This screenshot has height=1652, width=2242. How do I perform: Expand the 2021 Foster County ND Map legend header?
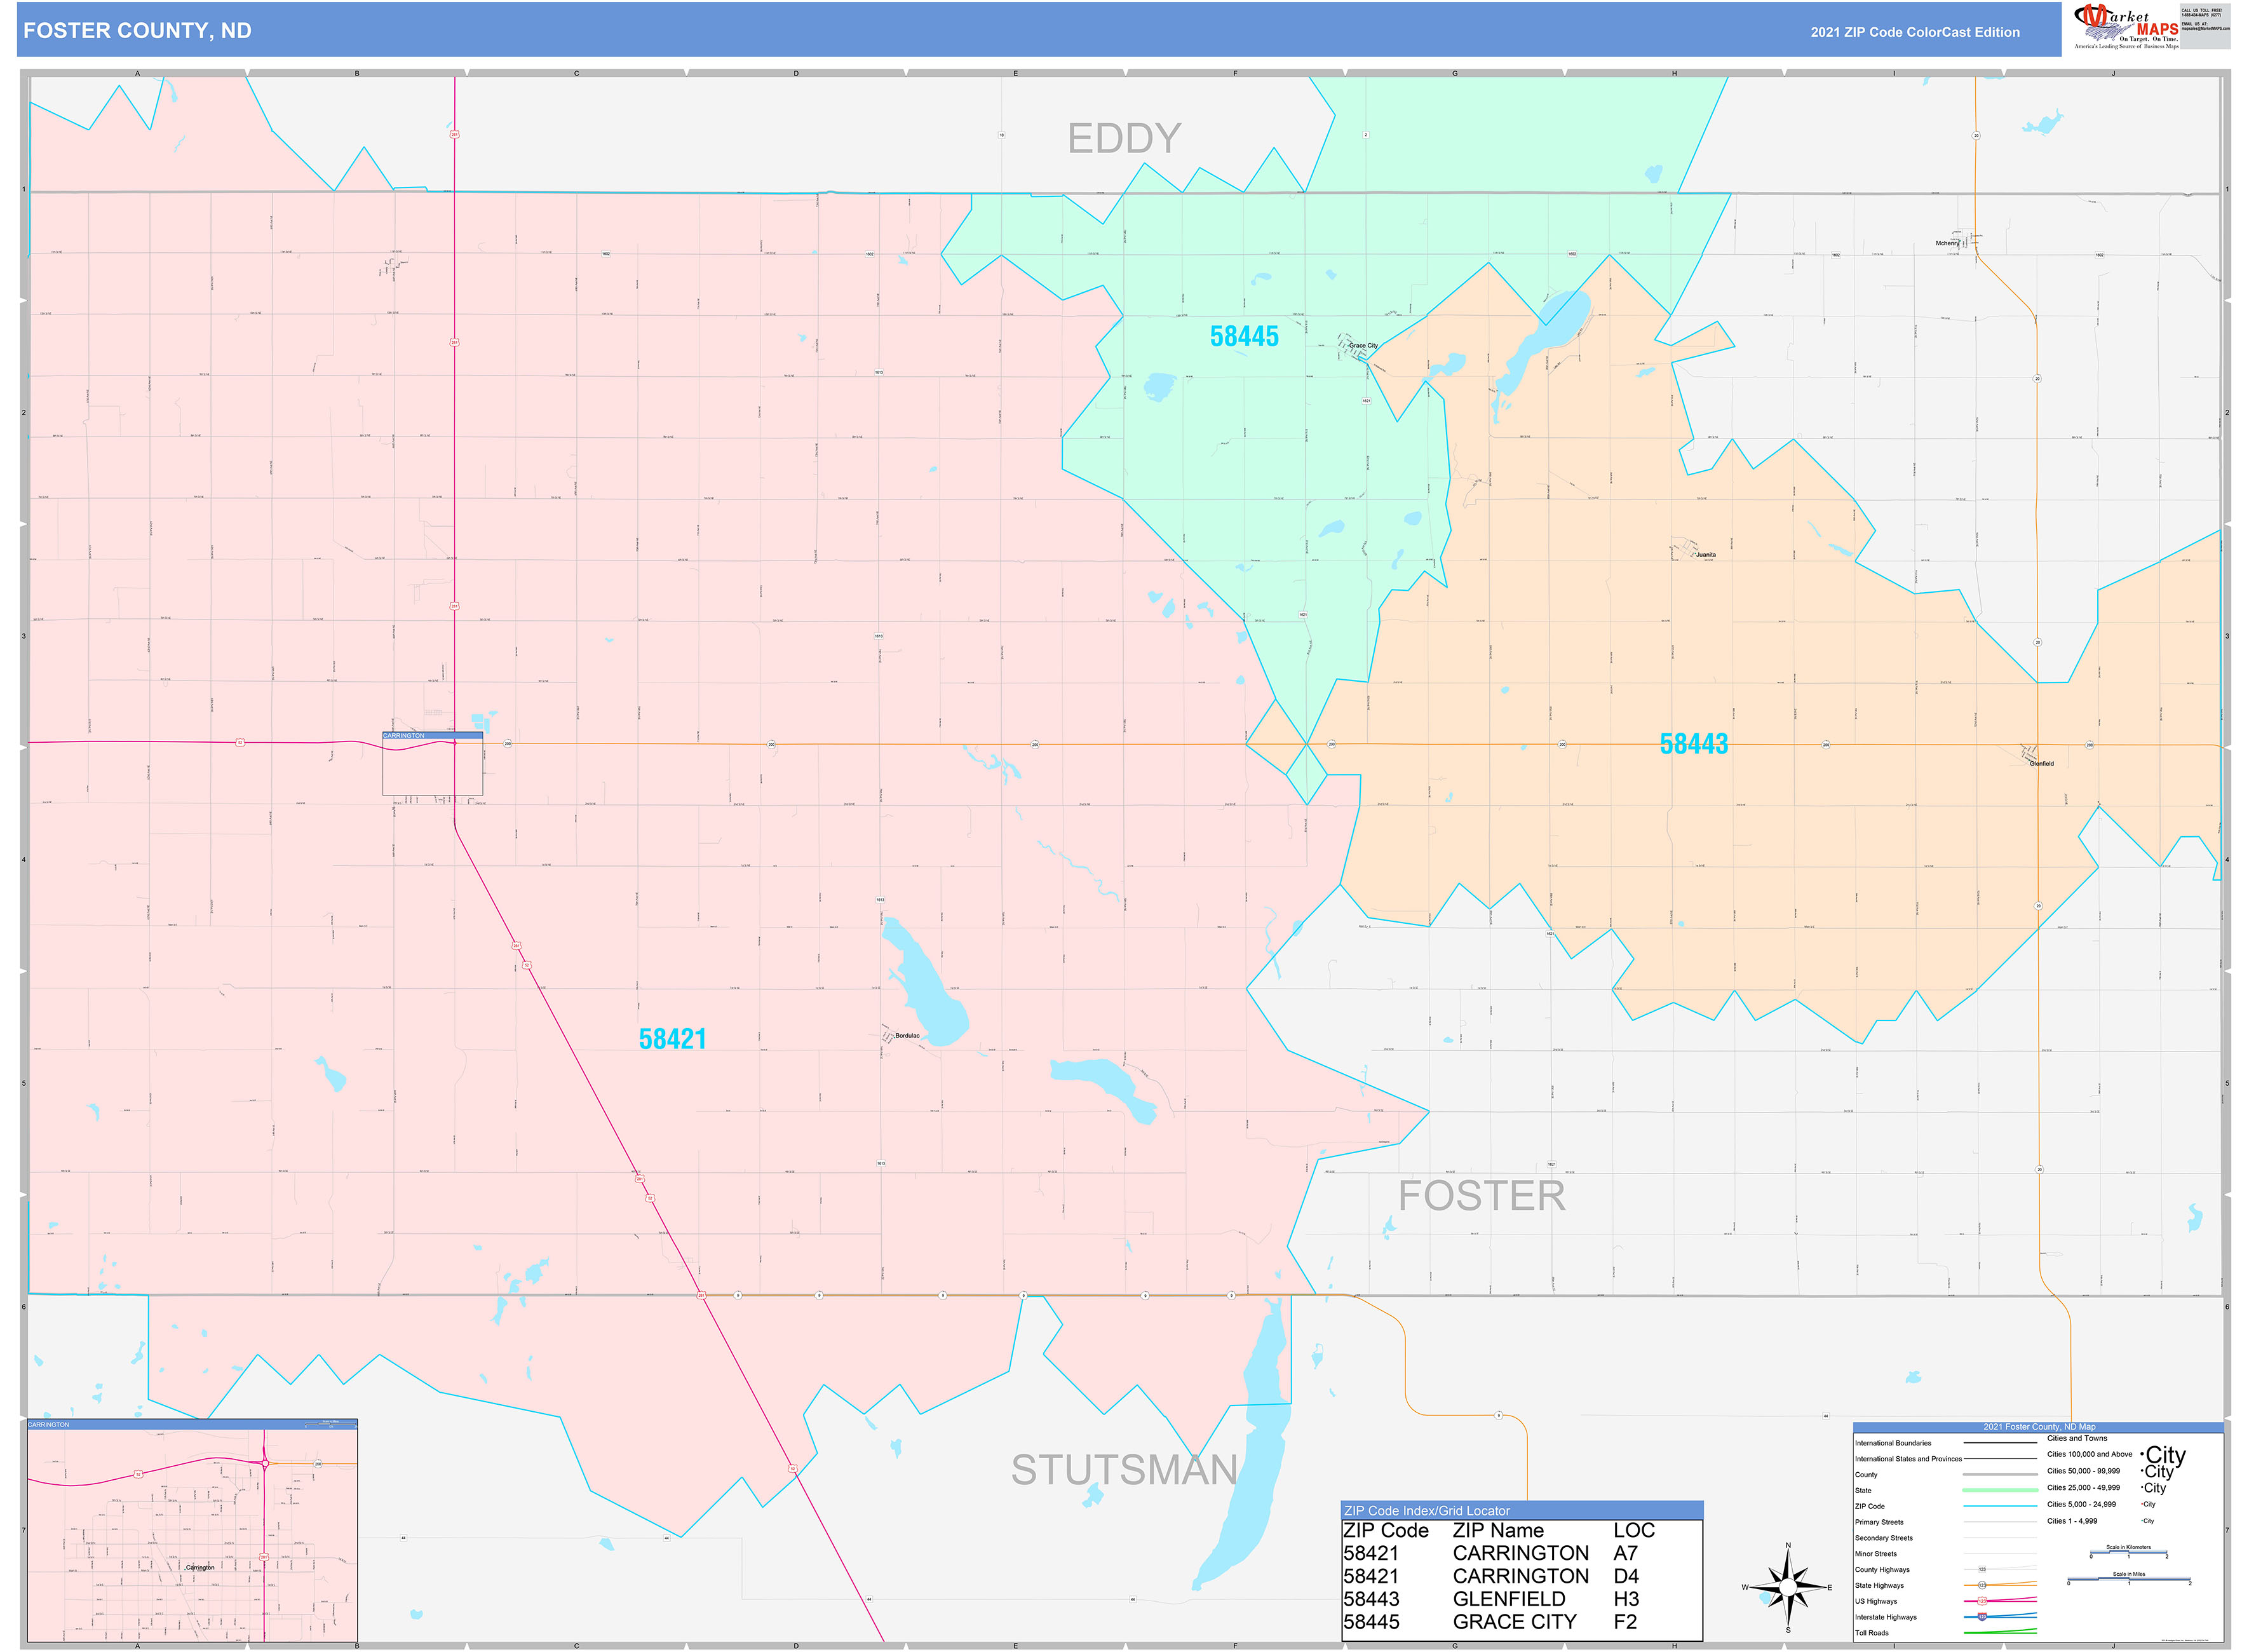(2040, 1427)
